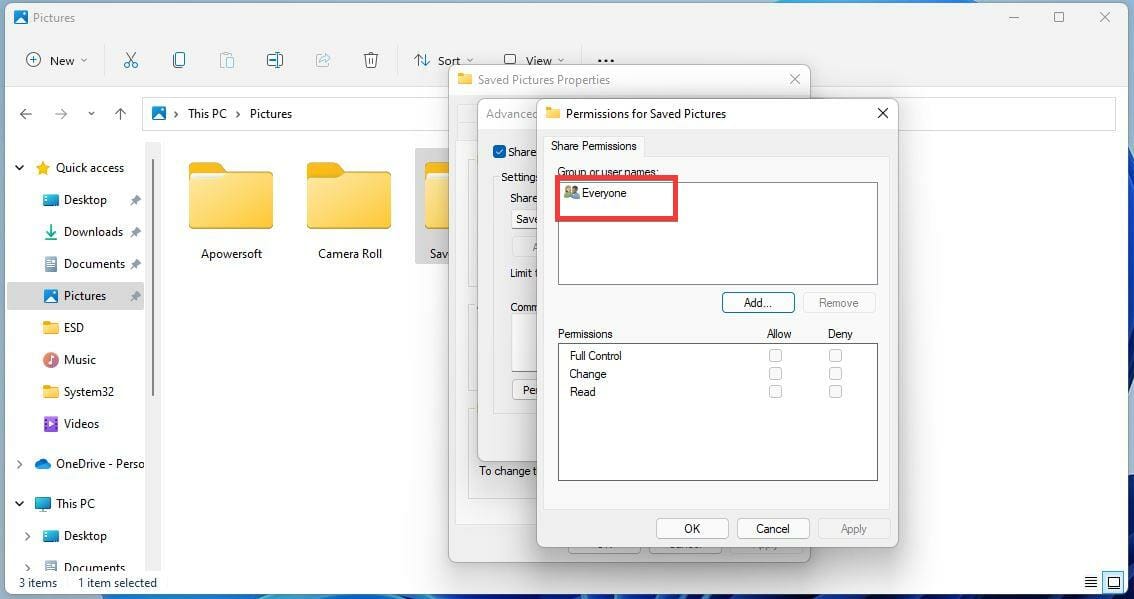Go back with the left arrow icon
The image size is (1134, 599).
[26, 114]
